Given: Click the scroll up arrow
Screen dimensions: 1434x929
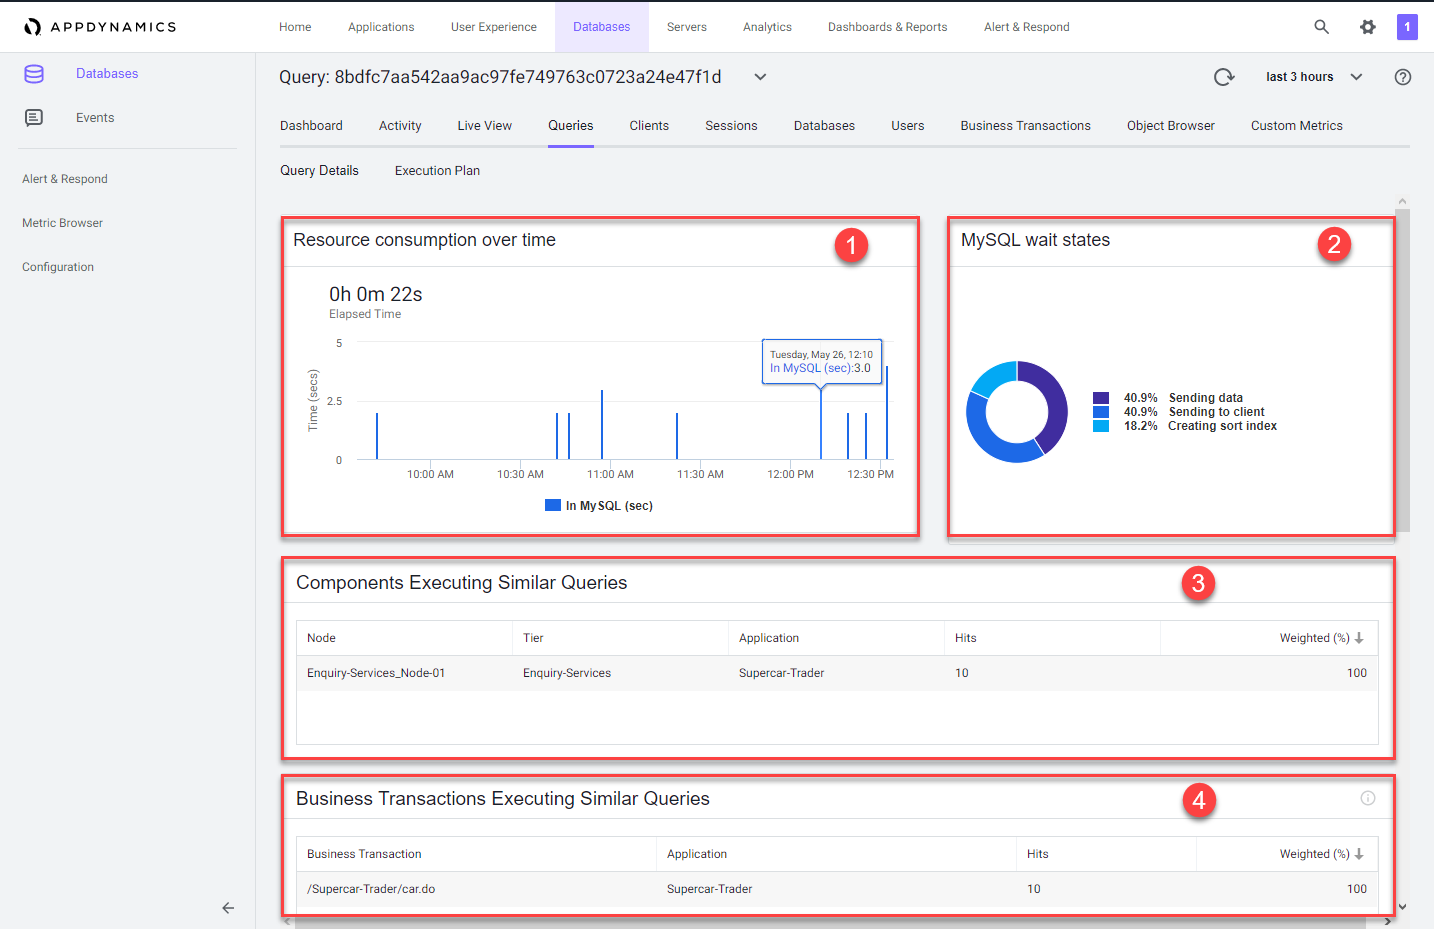Looking at the screenshot, I should [x=1403, y=201].
